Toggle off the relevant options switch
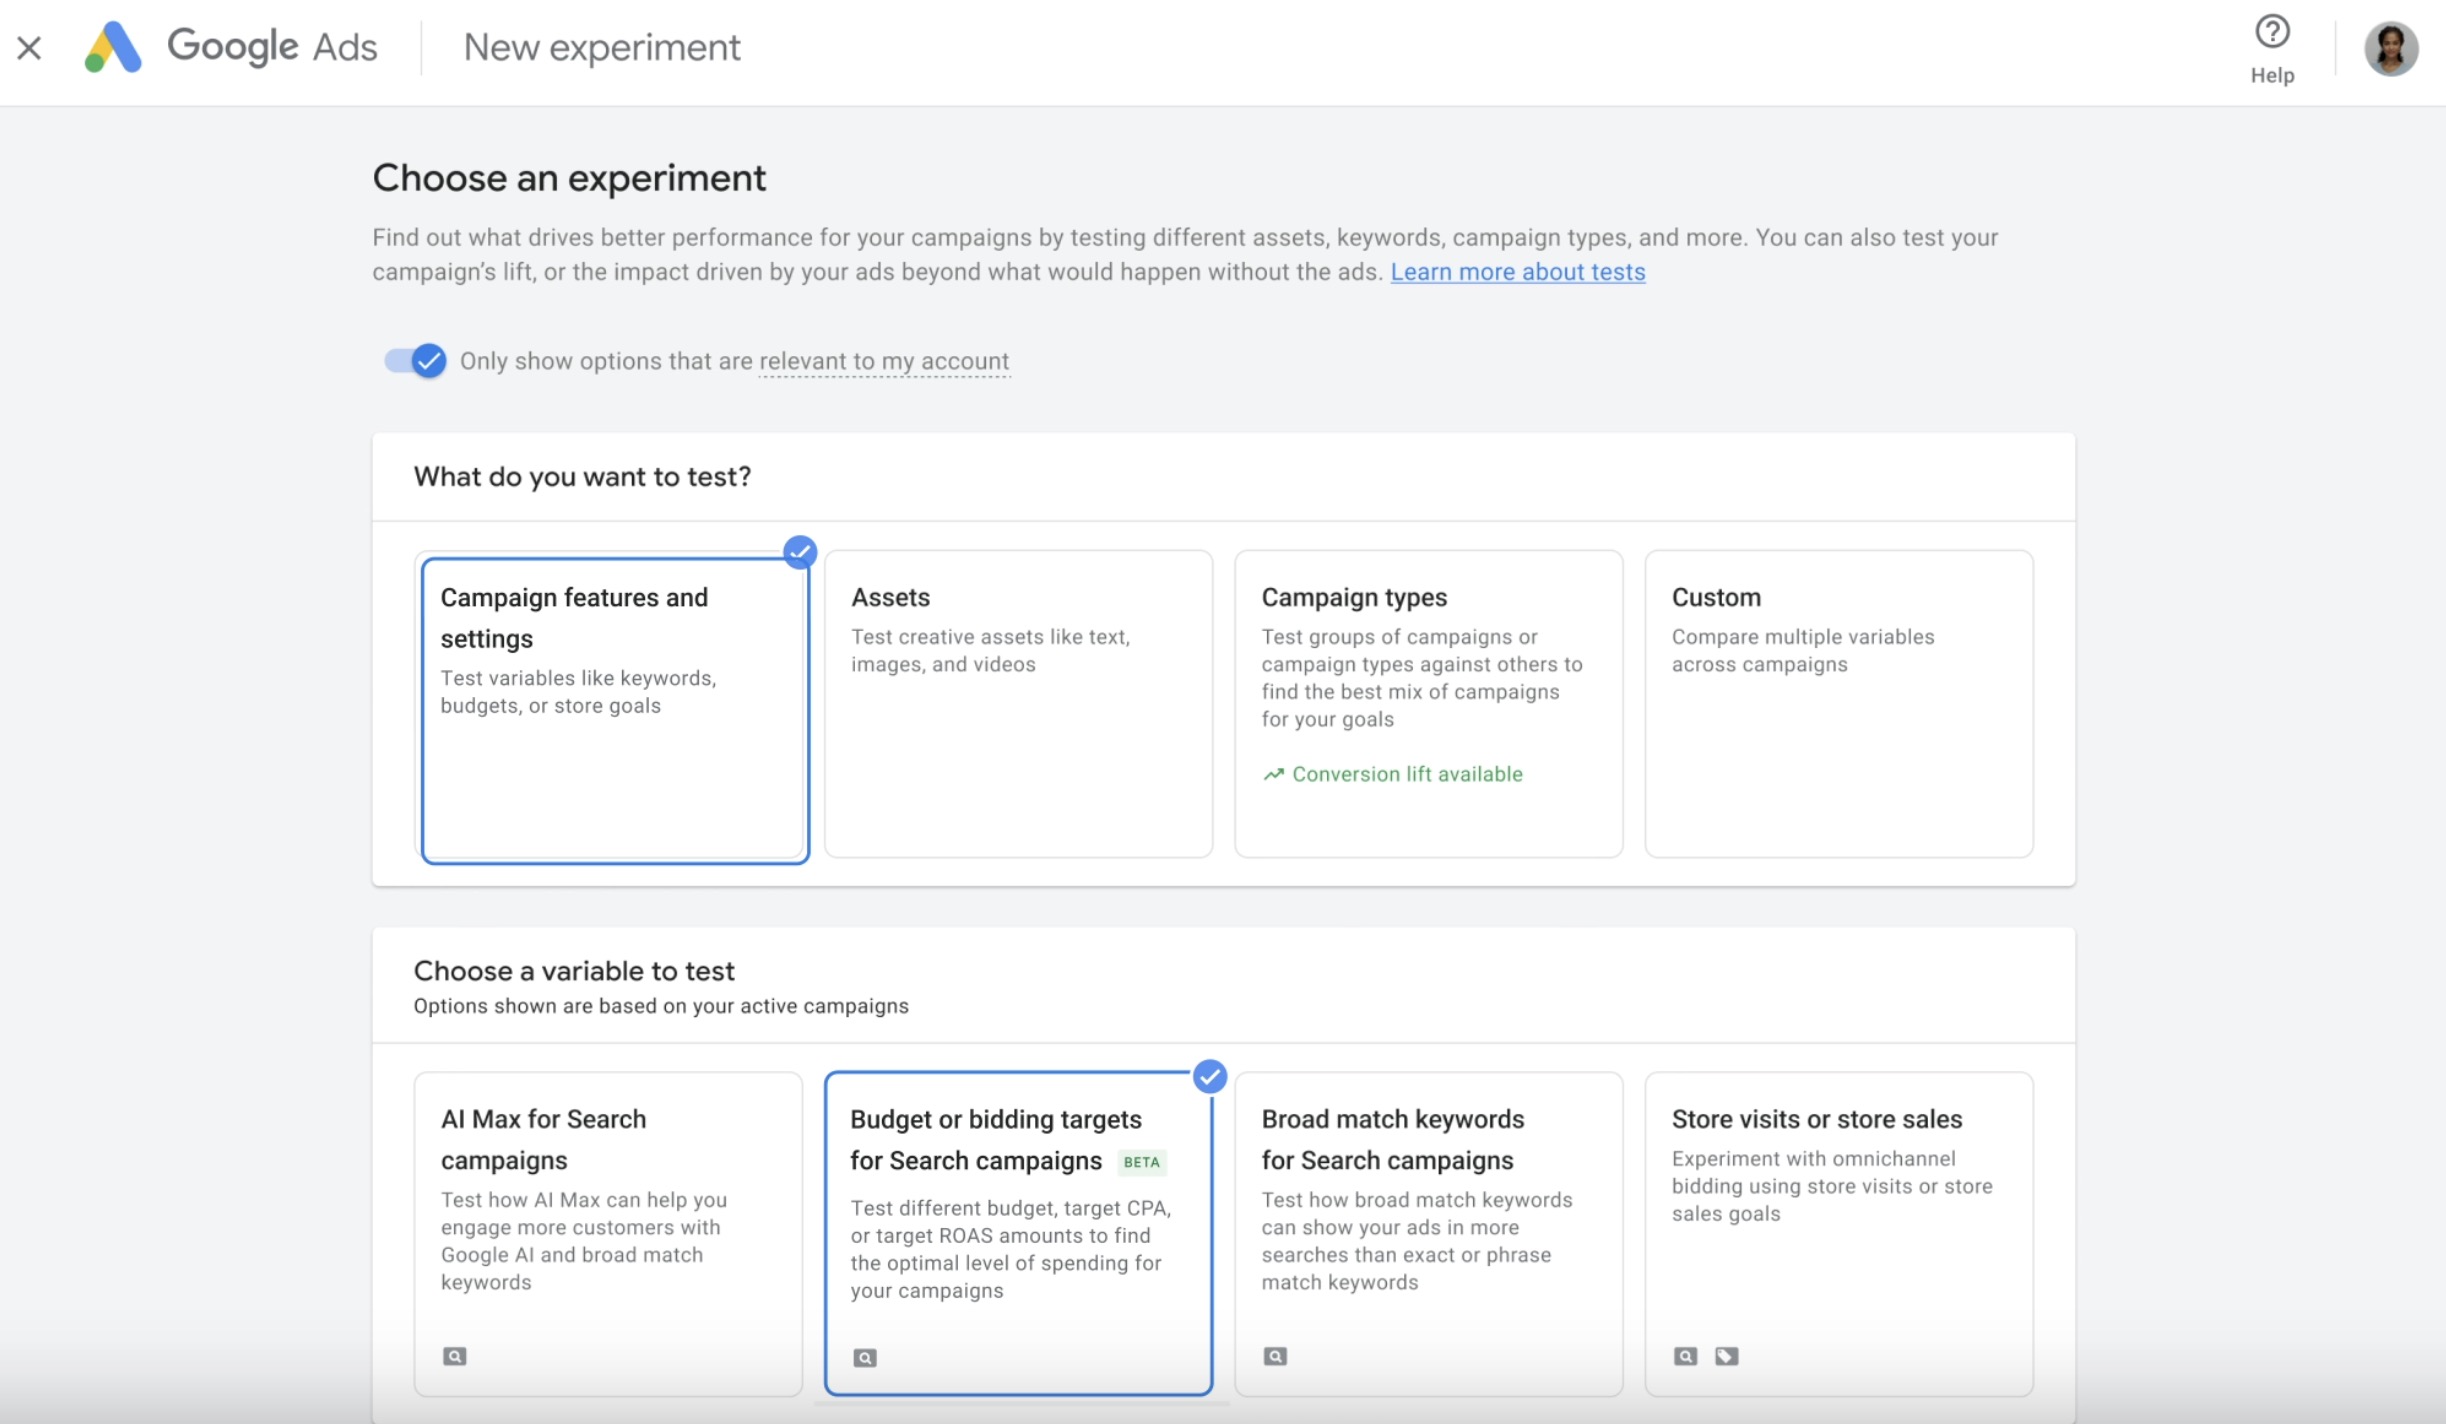Screen dimensions: 2446x1424 click(415, 361)
